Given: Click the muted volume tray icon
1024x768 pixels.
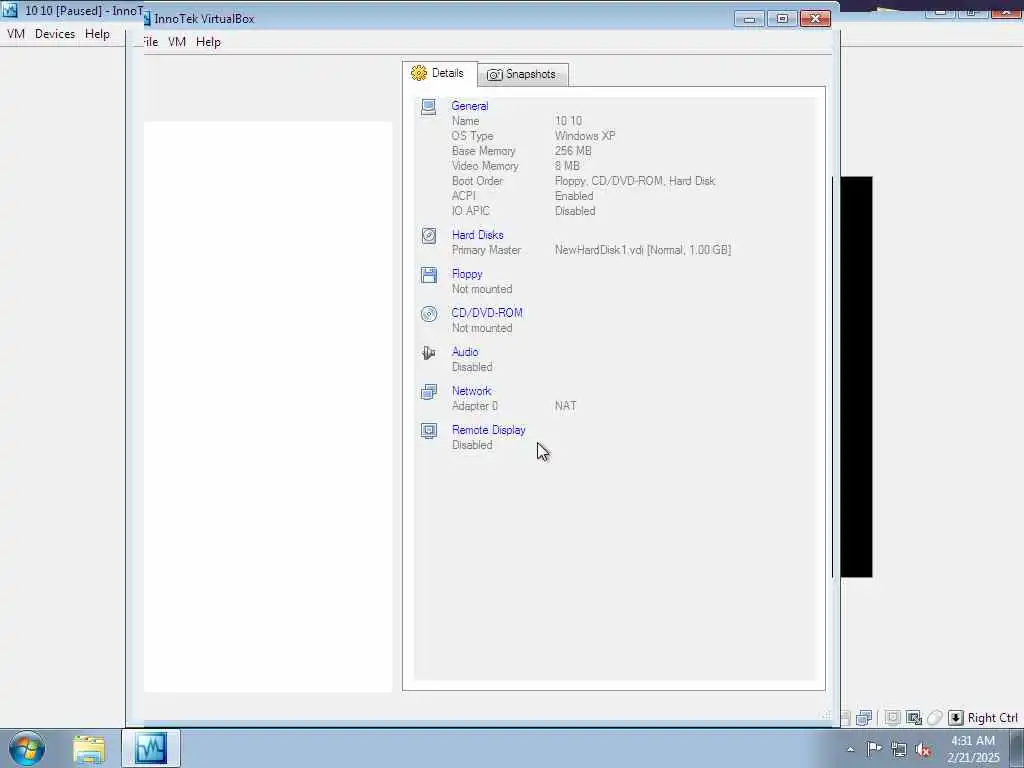Looking at the screenshot, I should (x=923, y=749).
